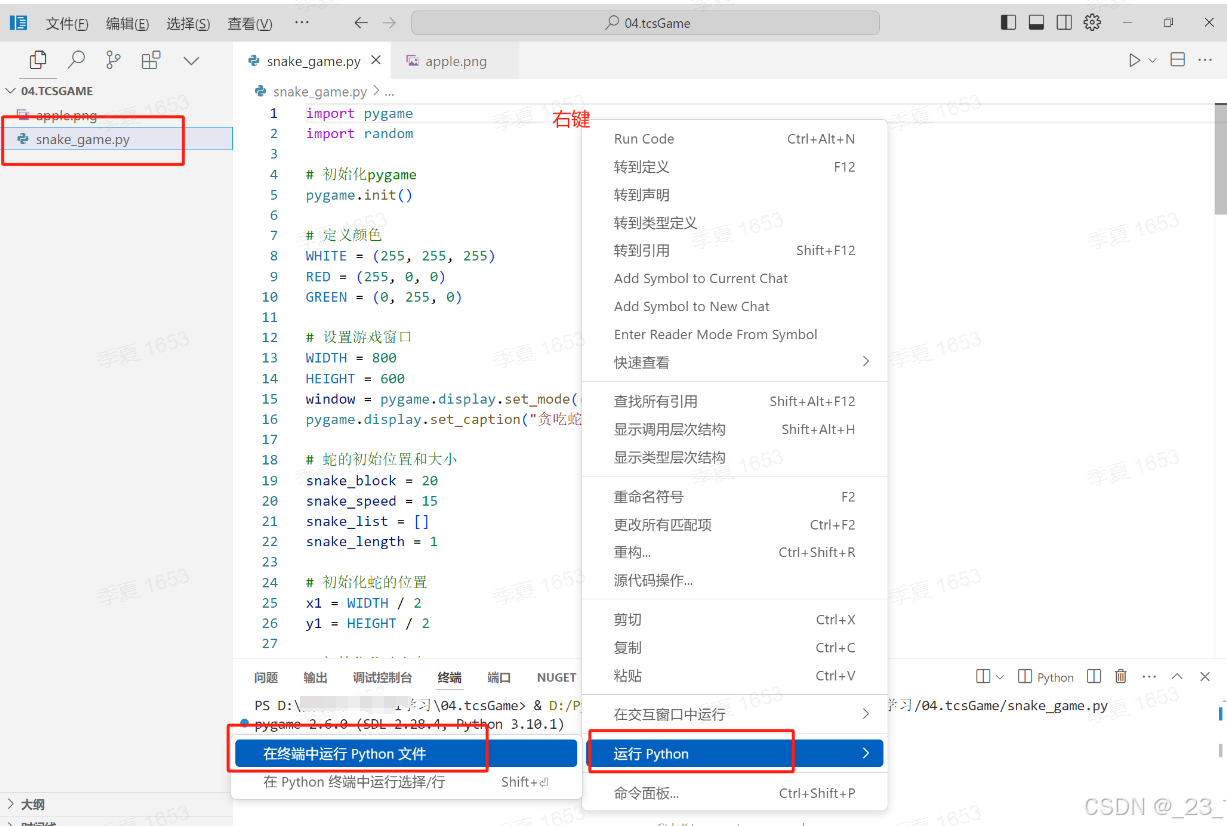Click the Run Python file play icon
The width and height of the screenshot is (1227, 826).
1134,60
